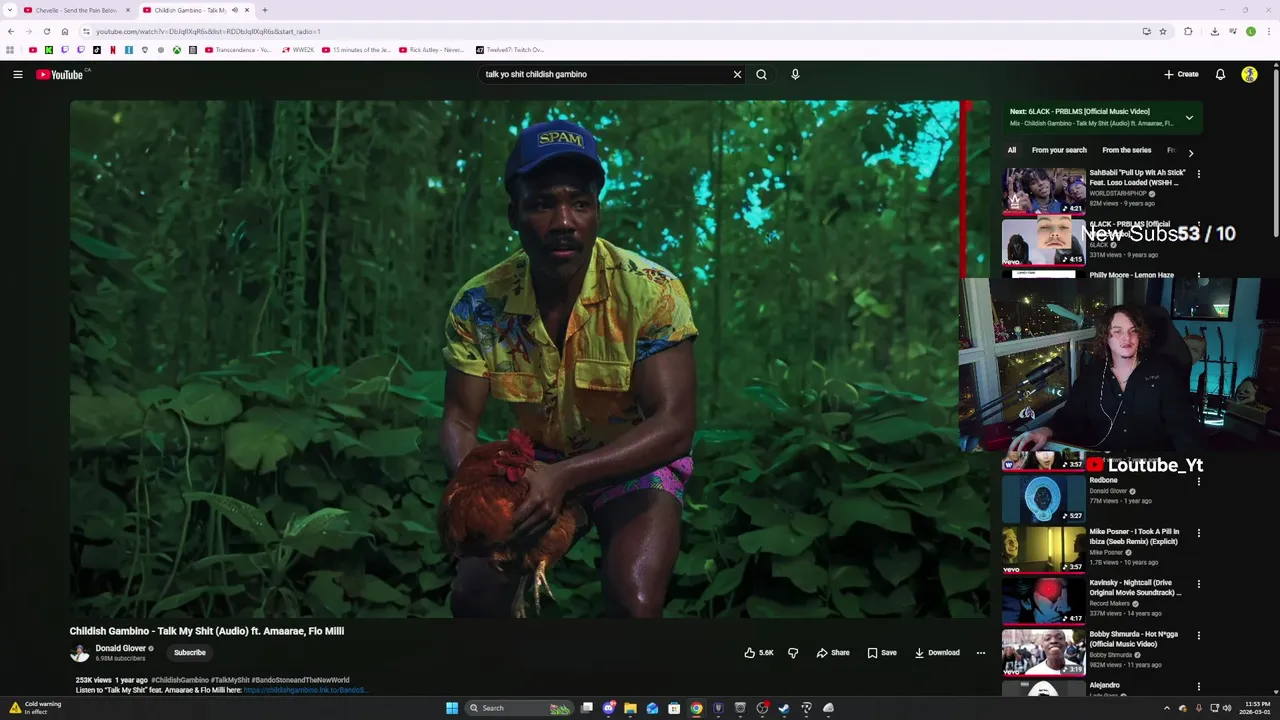Close the Childish Gambino browser tab

247,10
